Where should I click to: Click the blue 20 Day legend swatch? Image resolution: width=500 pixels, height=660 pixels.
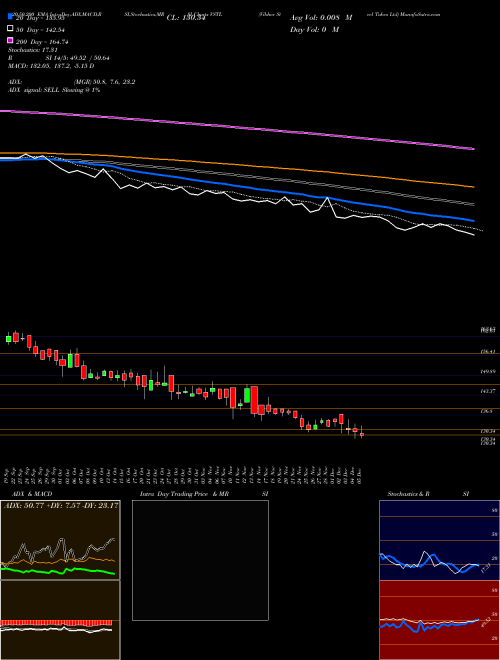(11, 17)
